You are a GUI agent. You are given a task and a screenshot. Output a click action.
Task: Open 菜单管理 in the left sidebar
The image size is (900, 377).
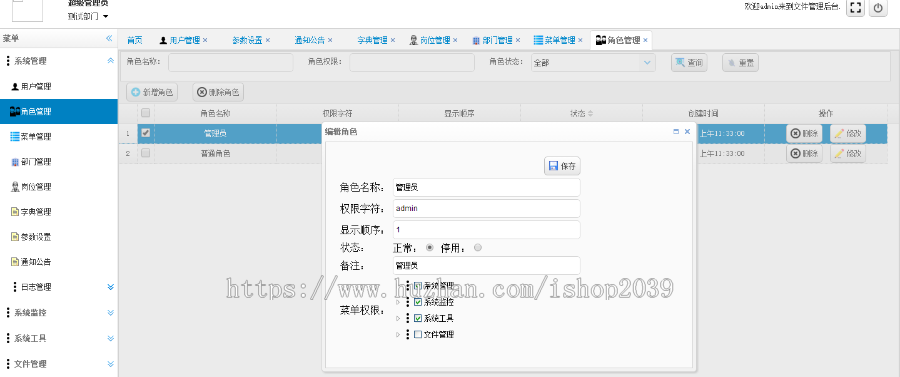(x=31, y=137)
